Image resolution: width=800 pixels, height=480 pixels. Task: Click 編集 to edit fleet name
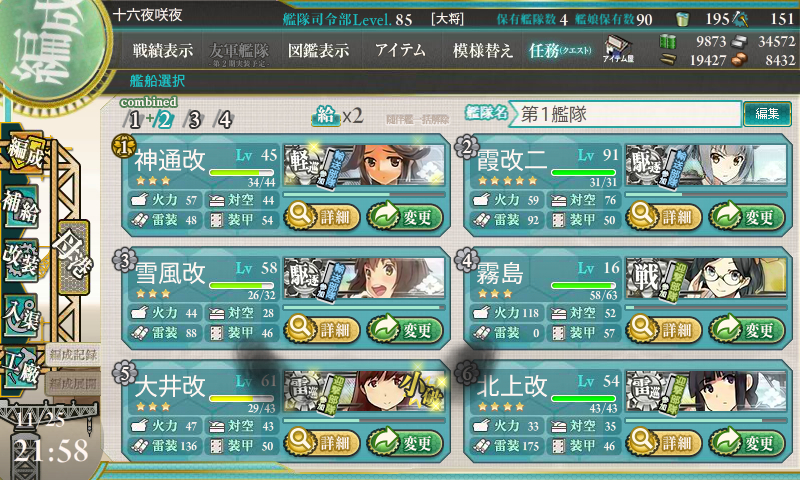pos(767,114)
